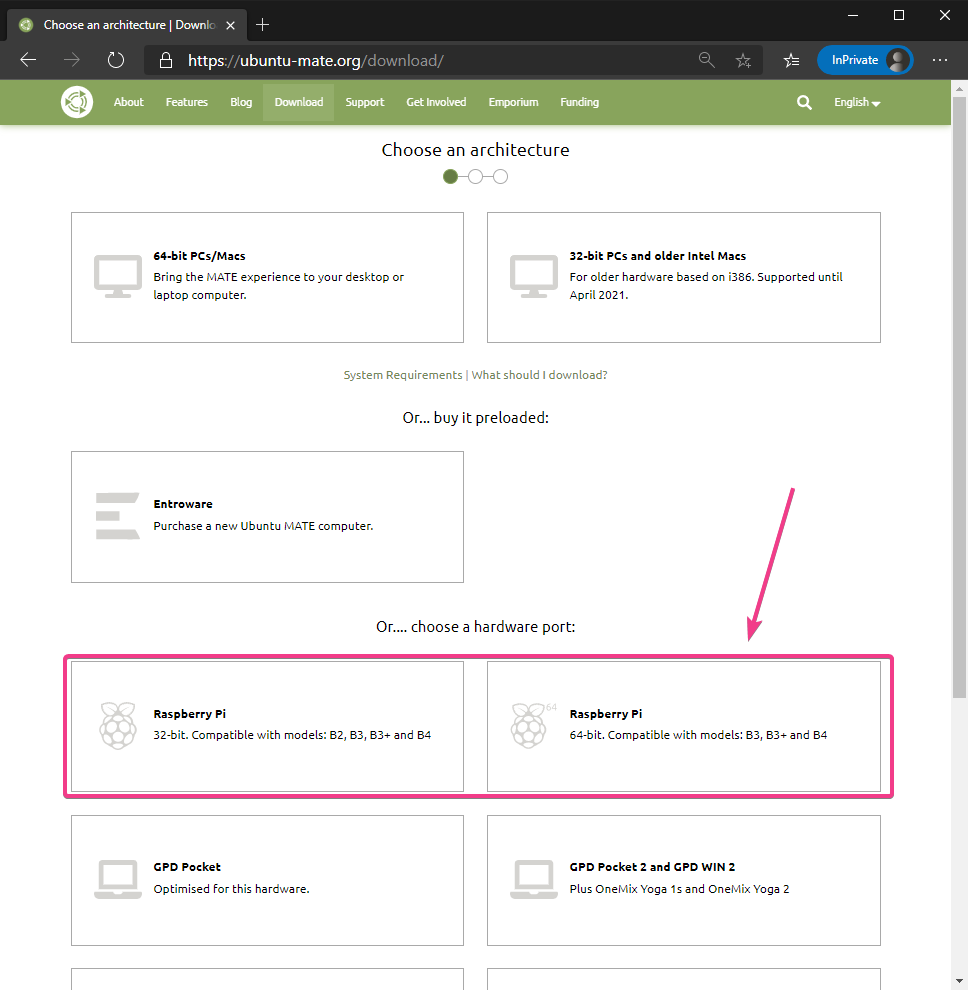Select the browser tab title
Screen dimensions: 968x990
pos(129,25)
